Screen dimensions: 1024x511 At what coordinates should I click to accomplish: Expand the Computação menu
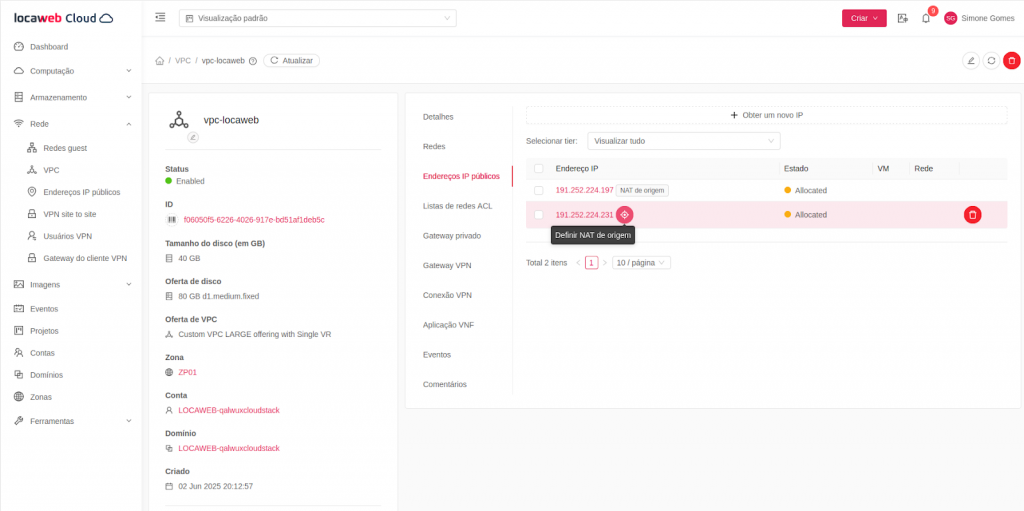(72, 71)
